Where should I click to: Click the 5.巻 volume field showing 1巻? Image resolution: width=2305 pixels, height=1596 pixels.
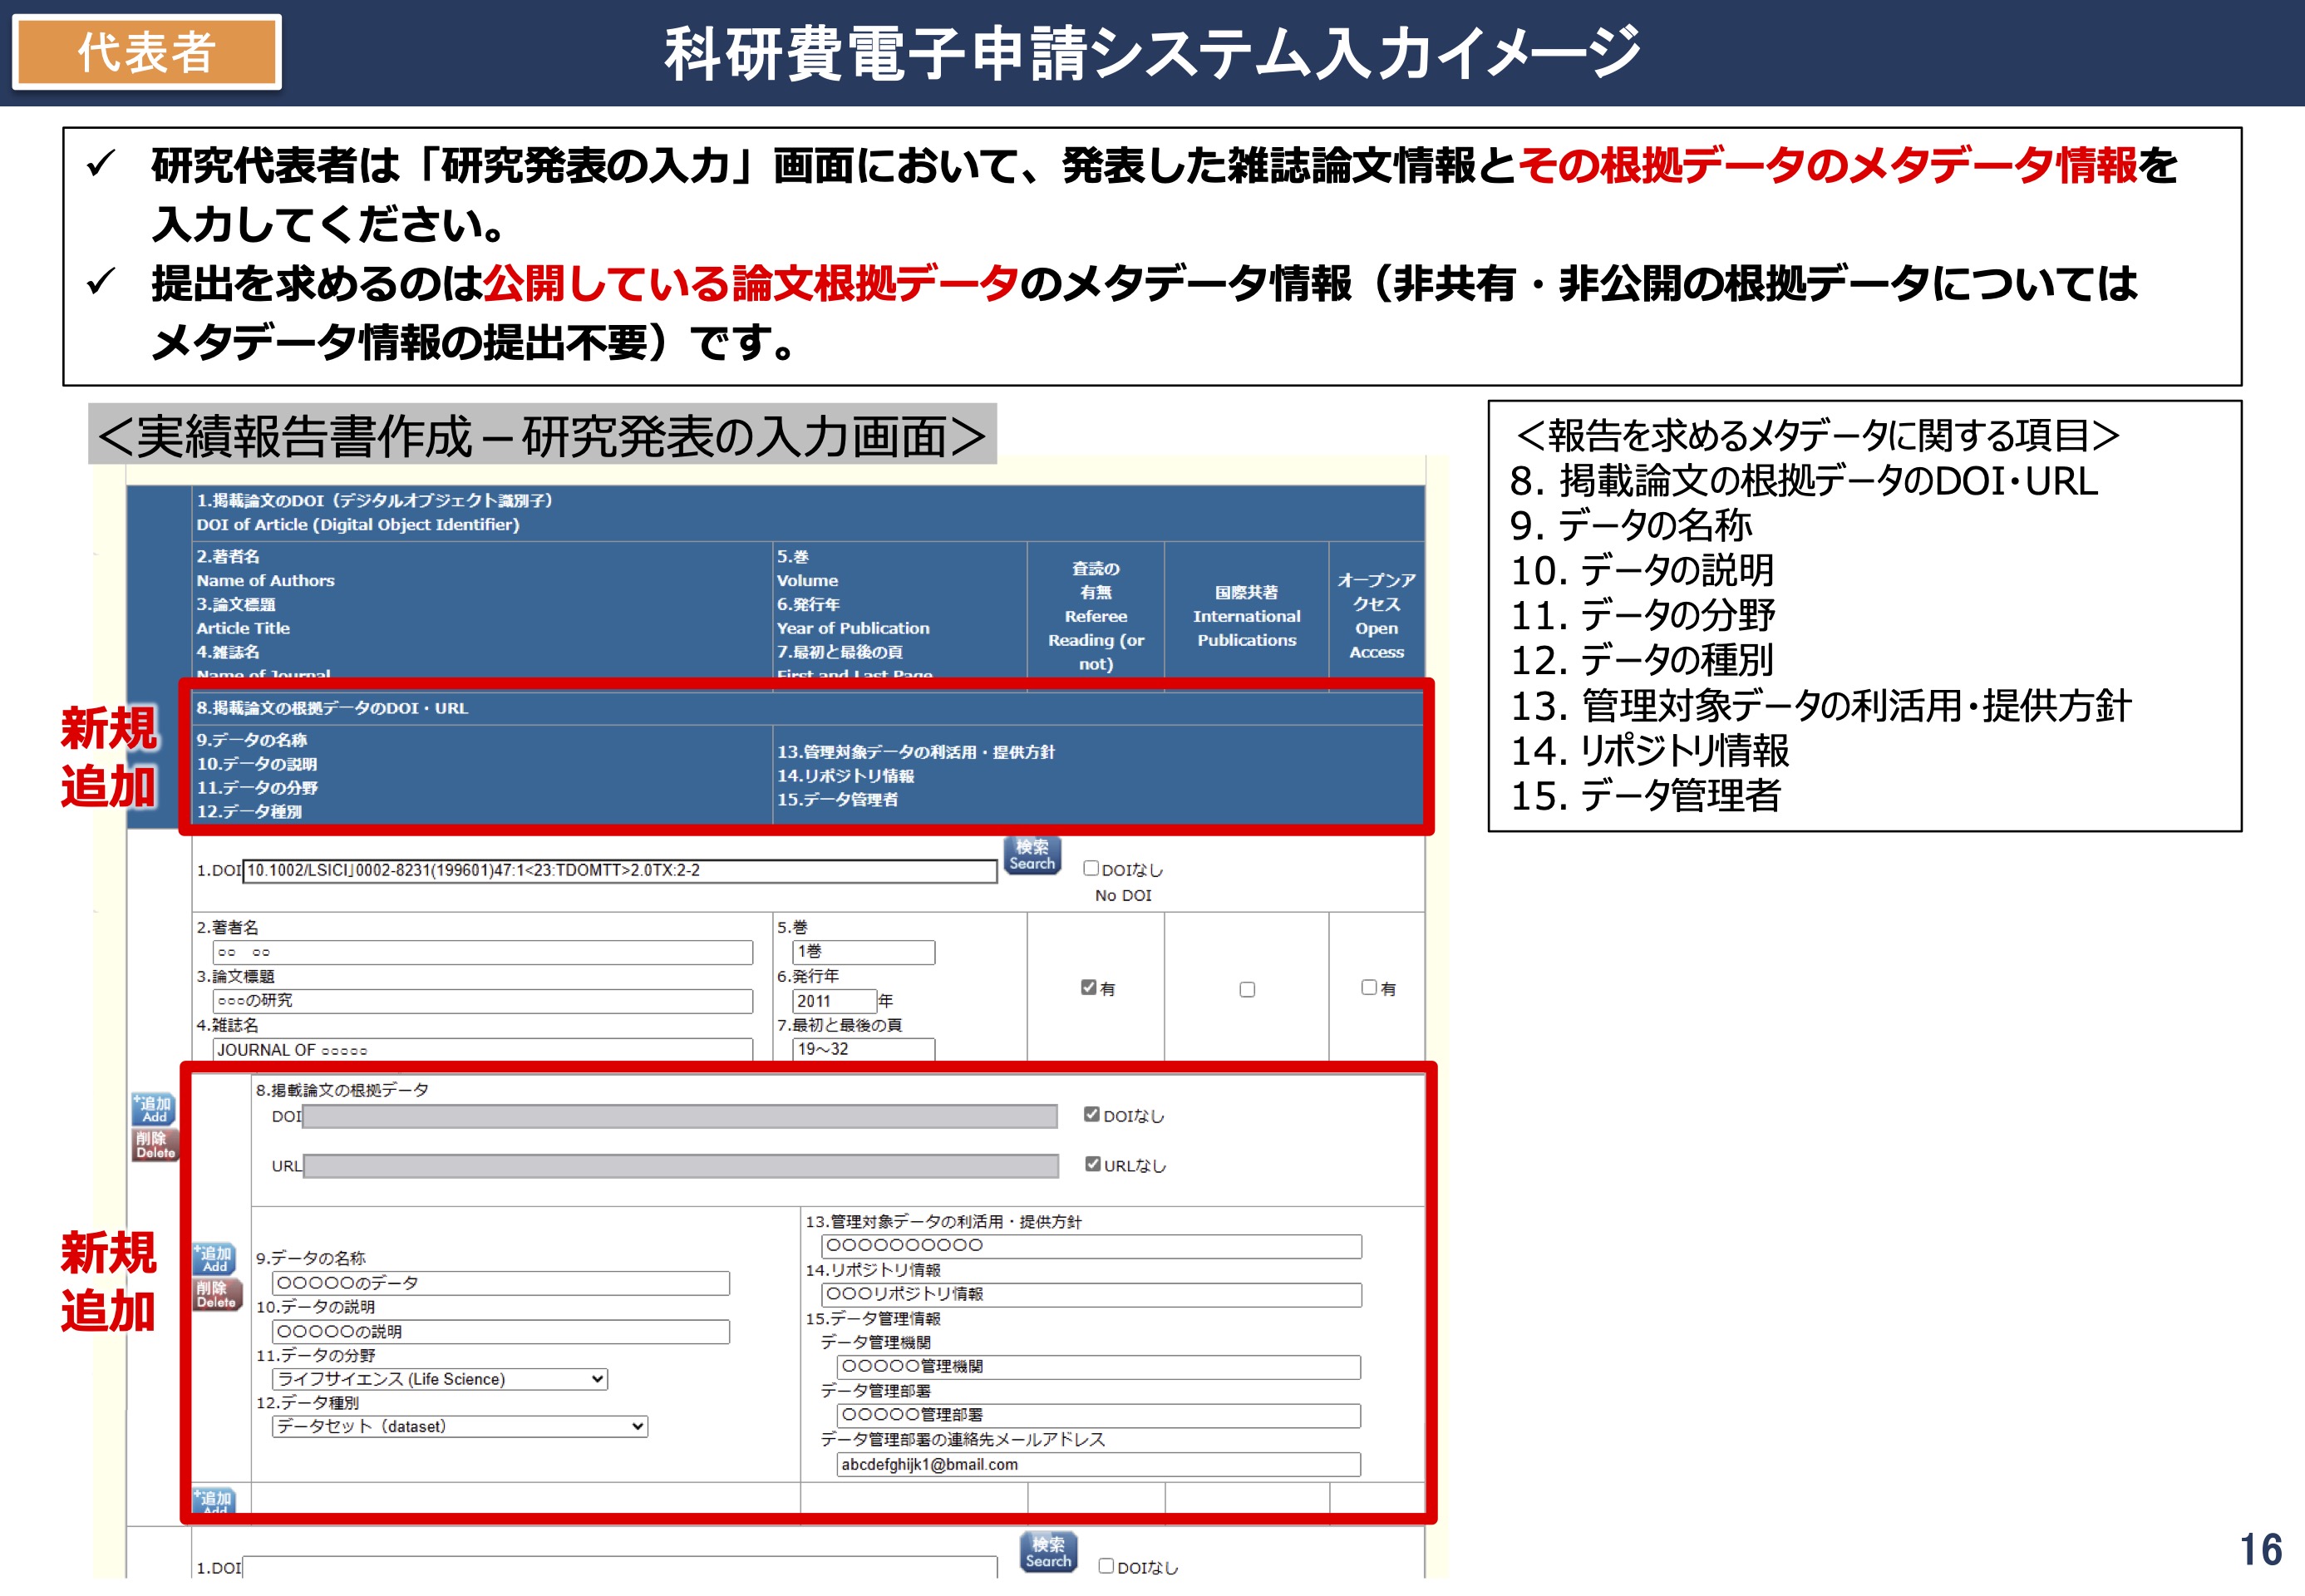863,952
